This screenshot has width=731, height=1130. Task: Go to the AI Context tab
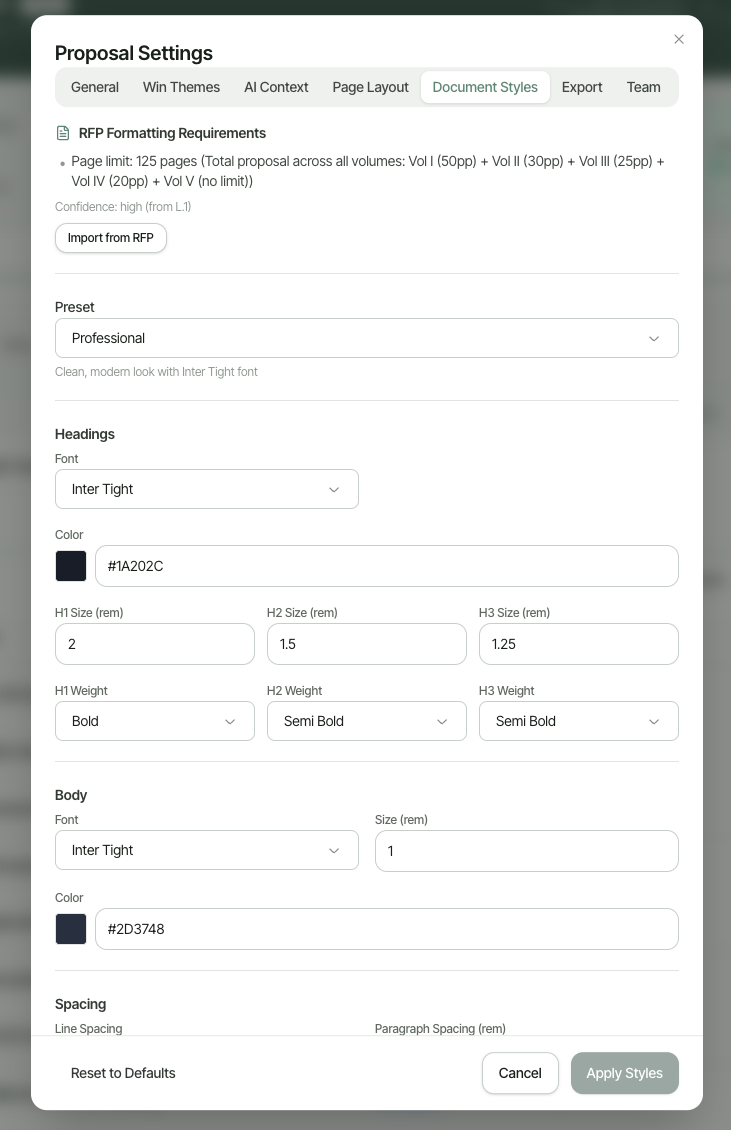click(x=276, y=87)
